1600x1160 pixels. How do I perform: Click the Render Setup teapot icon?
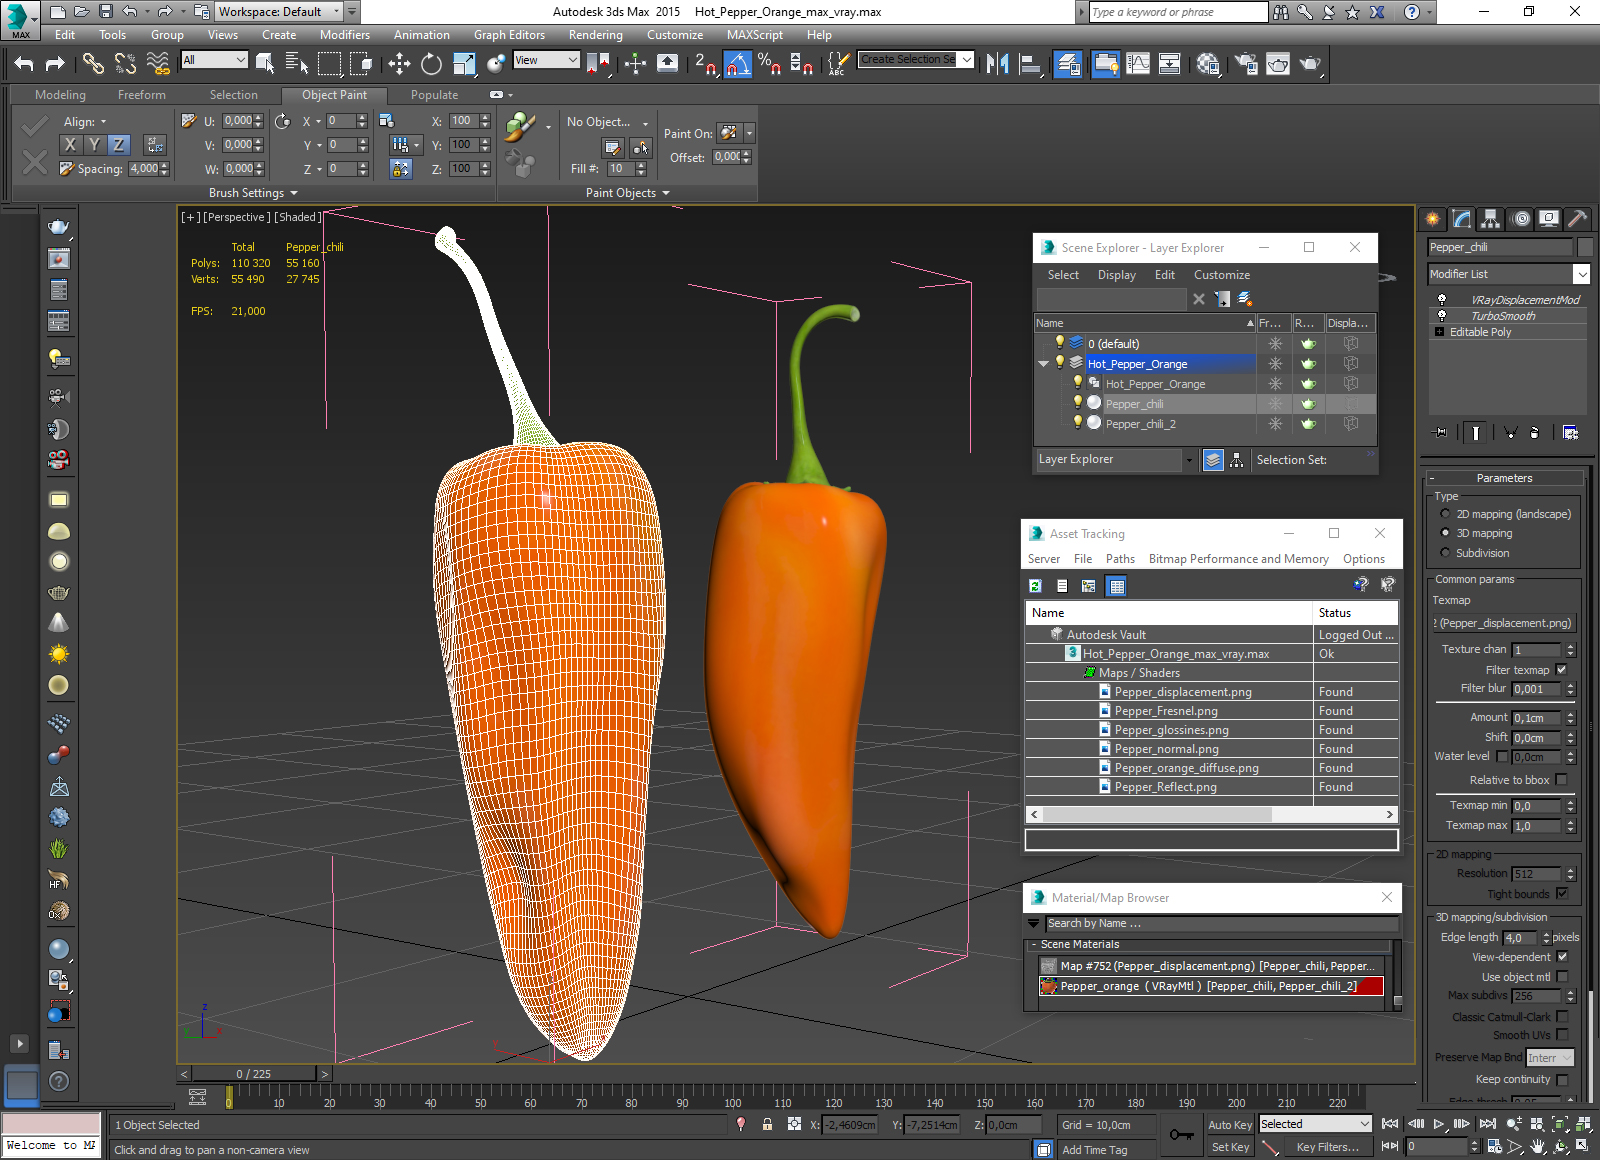1246,64
